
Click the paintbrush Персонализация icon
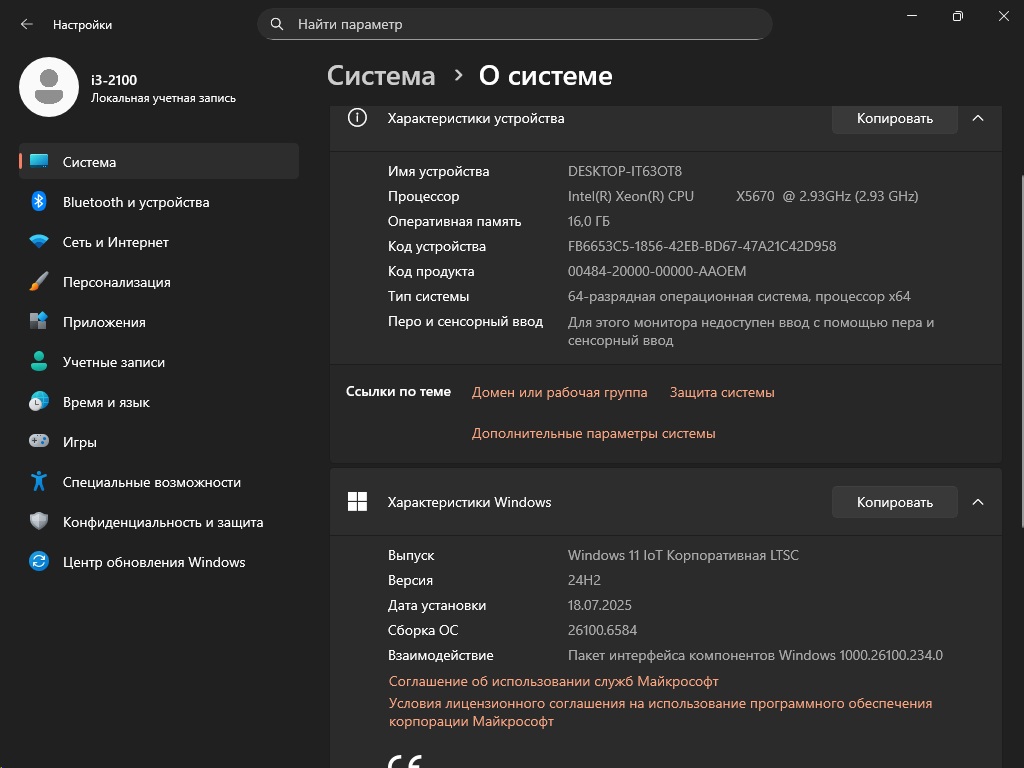[x=39, y=281]
